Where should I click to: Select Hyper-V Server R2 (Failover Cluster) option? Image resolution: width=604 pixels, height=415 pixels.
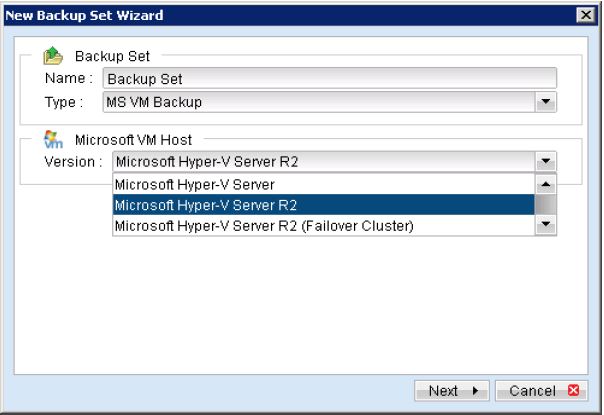pyautogui.click(x=324, y=225)
